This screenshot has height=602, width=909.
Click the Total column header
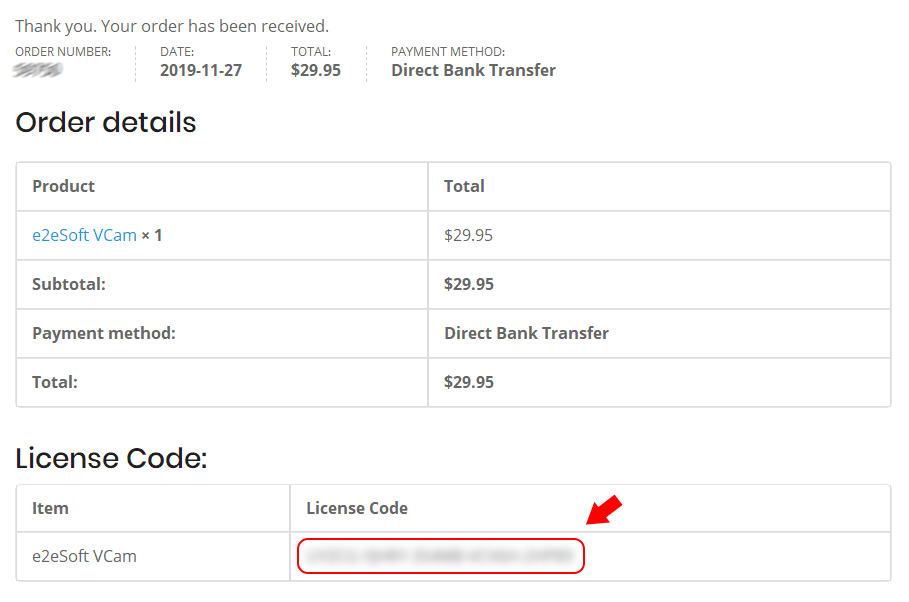coord(464,186)
